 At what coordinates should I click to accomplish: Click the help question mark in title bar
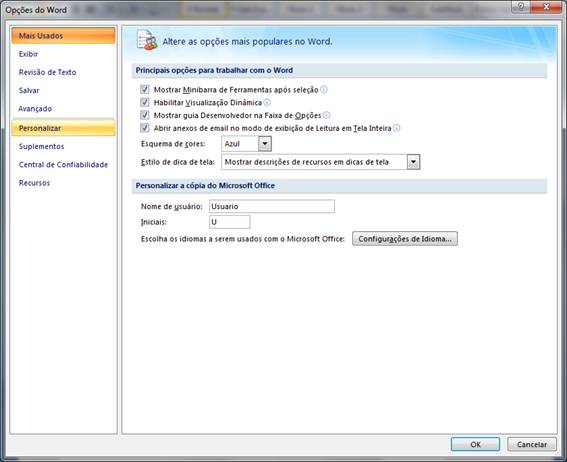(x=521, y=6)
